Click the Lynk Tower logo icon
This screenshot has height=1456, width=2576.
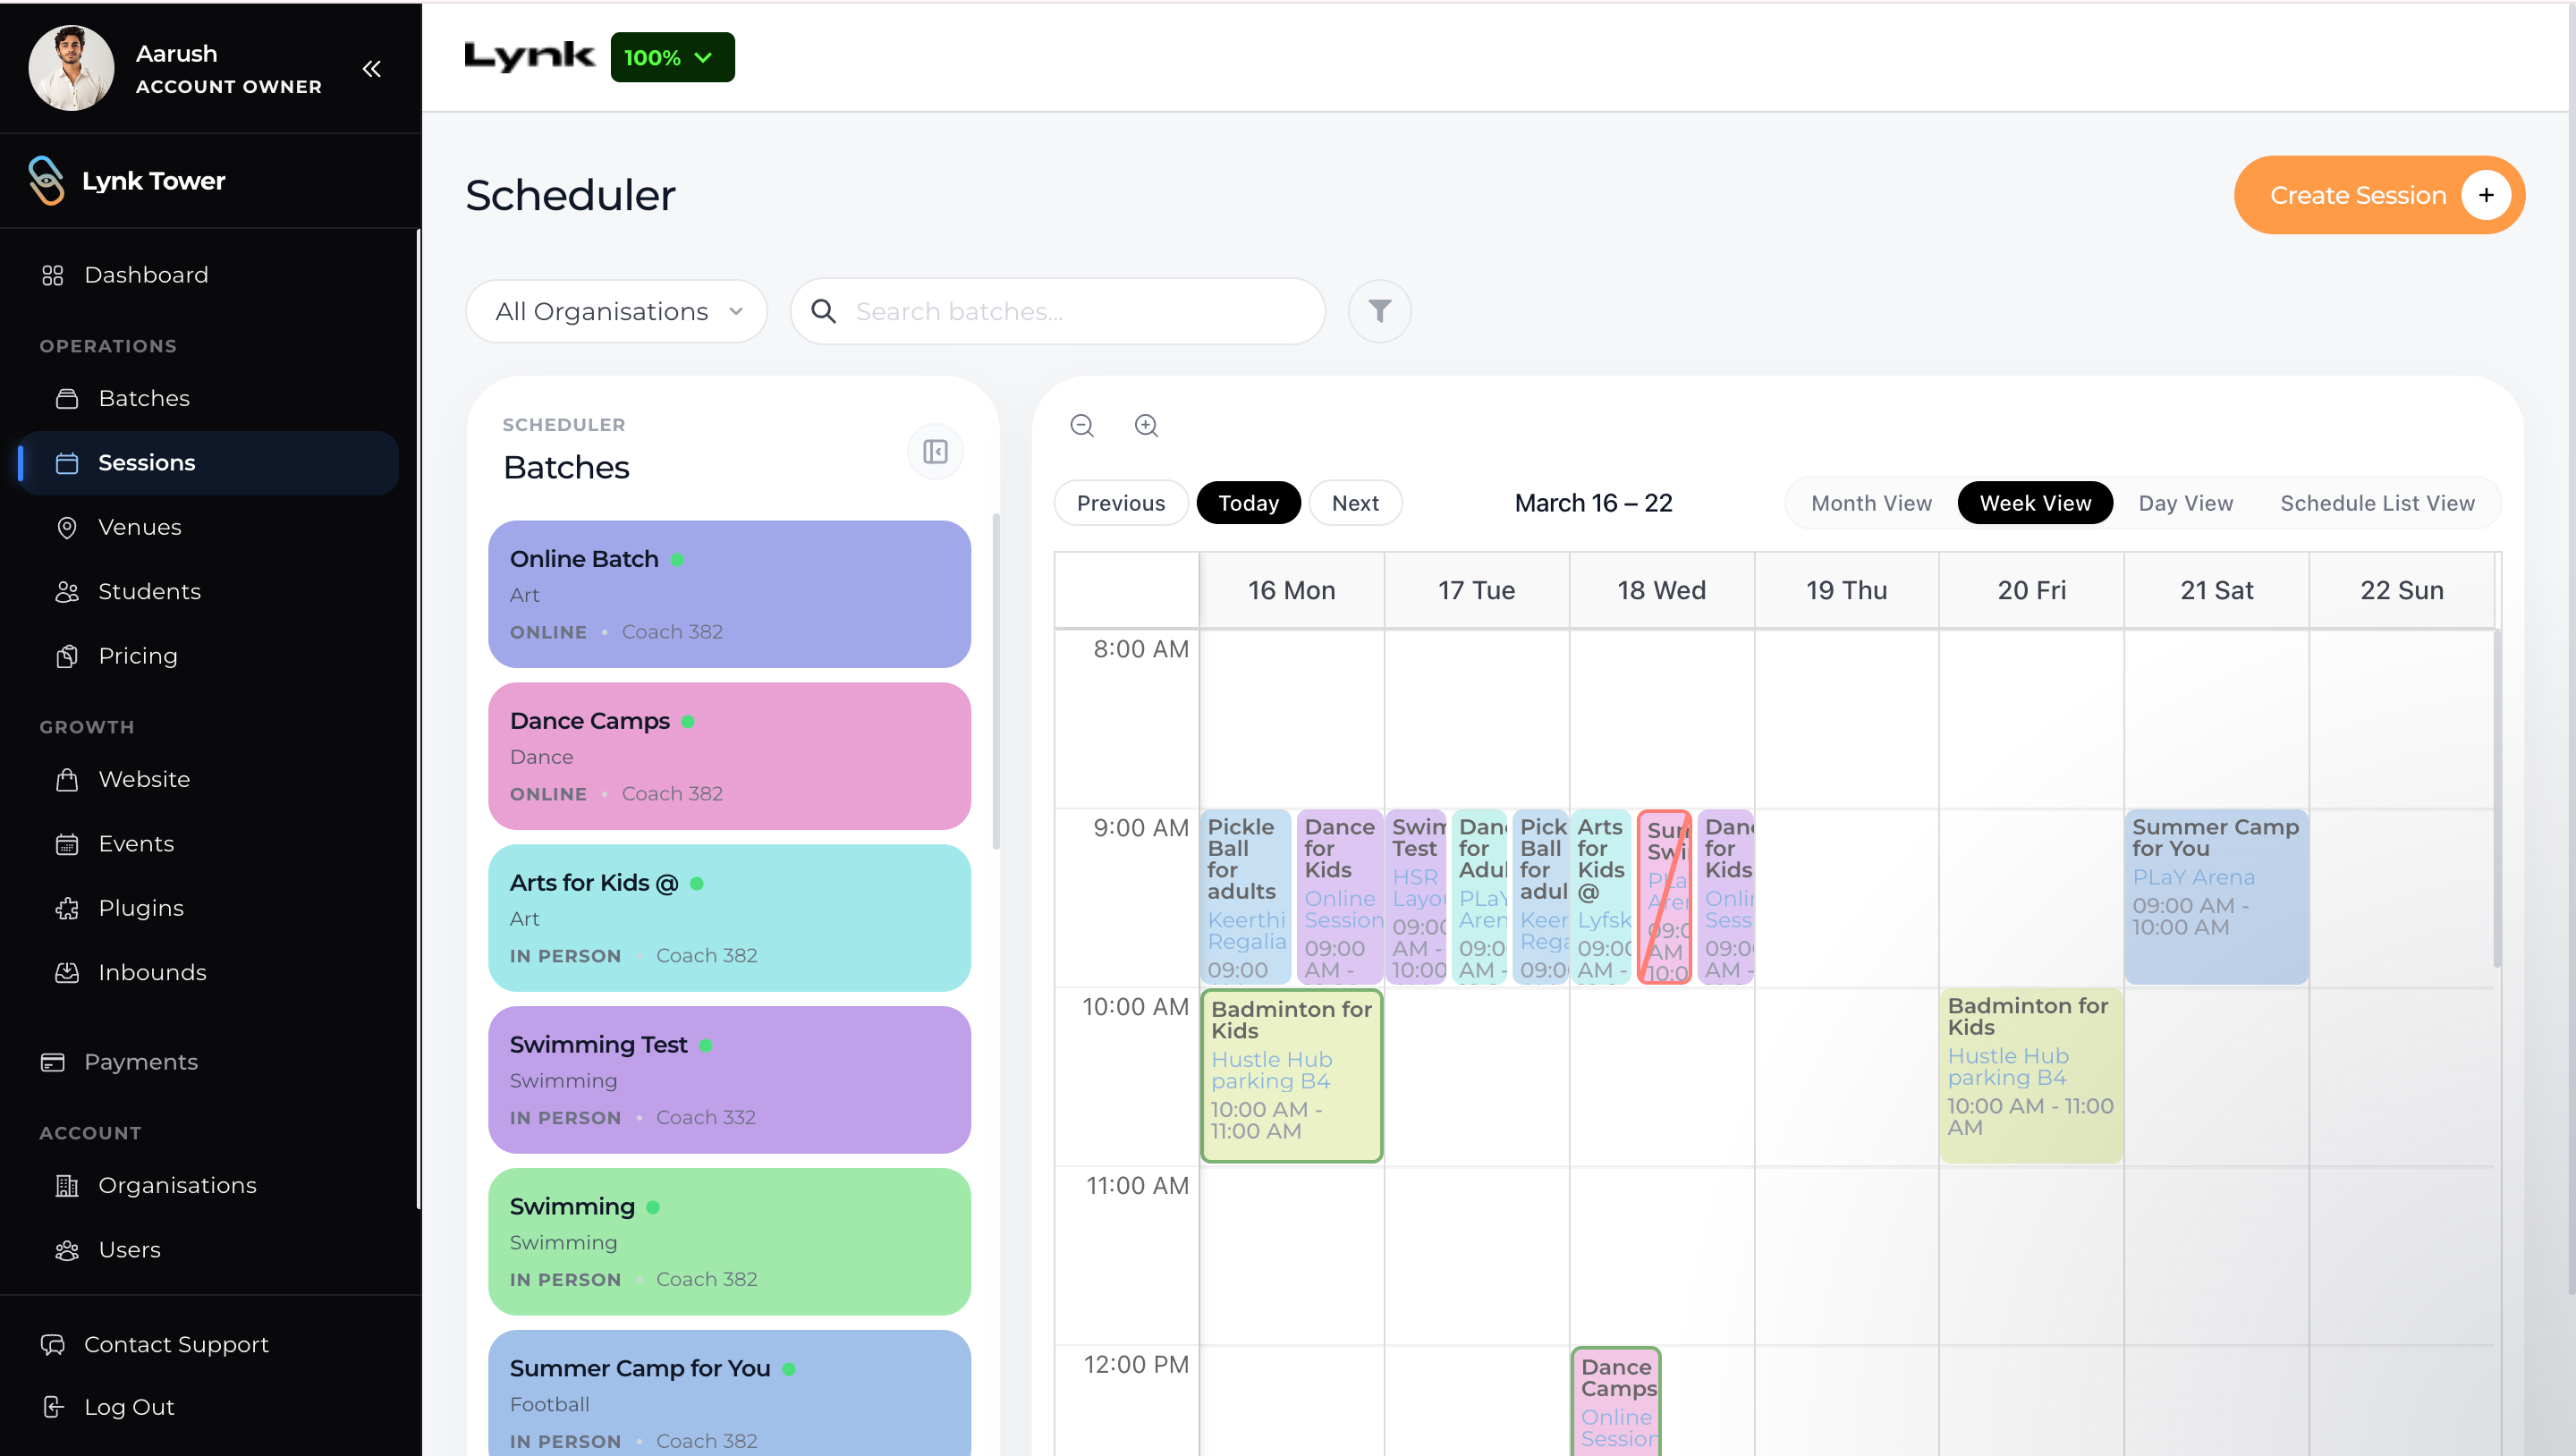47,181
